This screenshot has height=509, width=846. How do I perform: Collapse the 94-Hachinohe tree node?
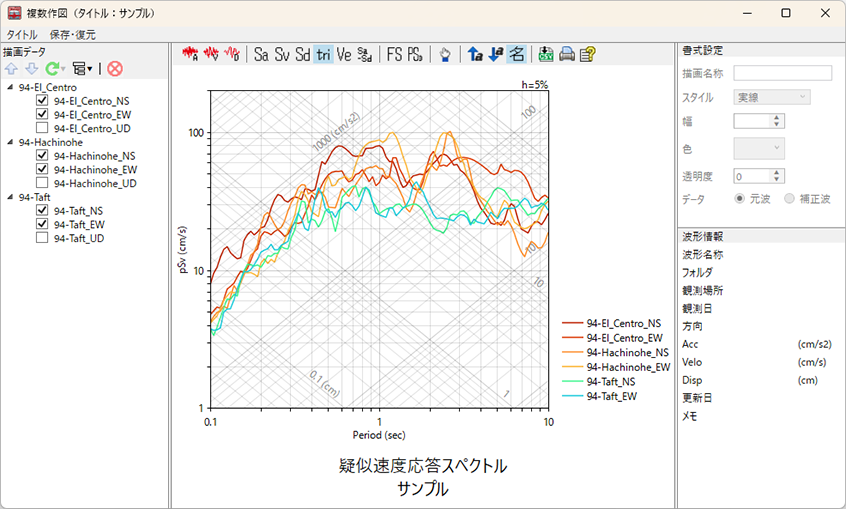[10, 142]
